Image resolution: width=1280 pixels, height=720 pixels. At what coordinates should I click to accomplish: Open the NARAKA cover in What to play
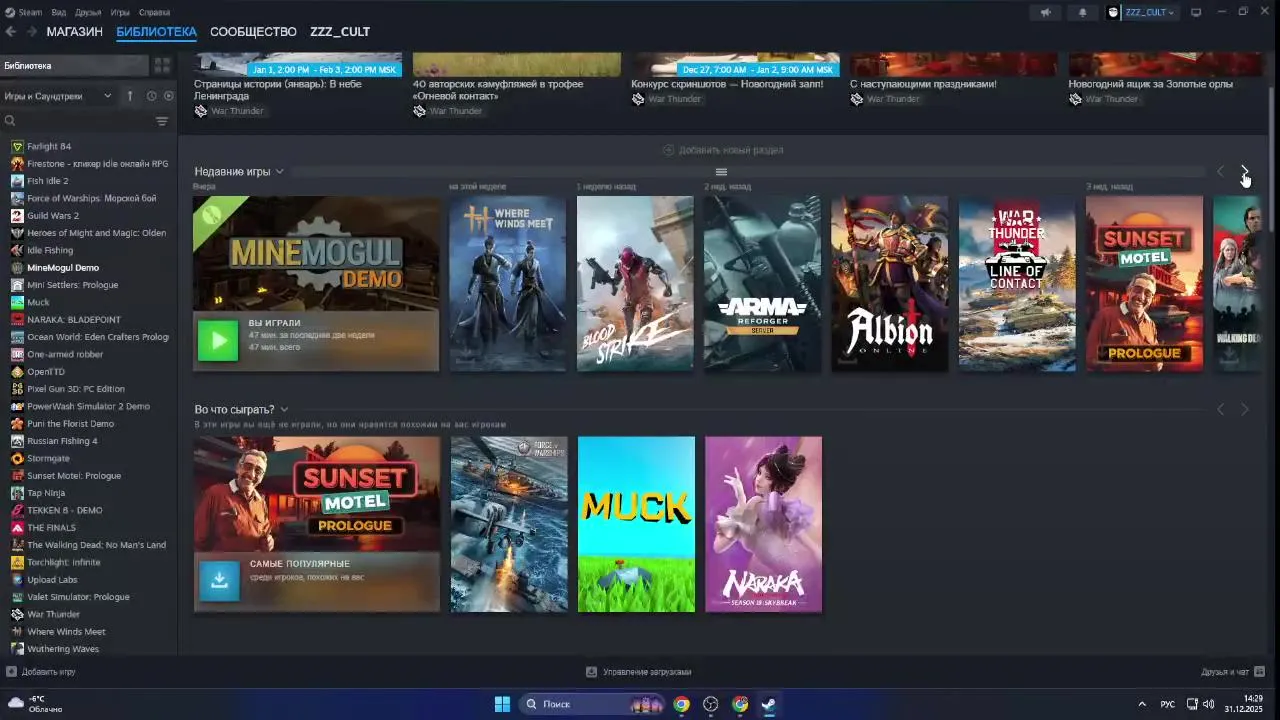(x=763, y=524)
